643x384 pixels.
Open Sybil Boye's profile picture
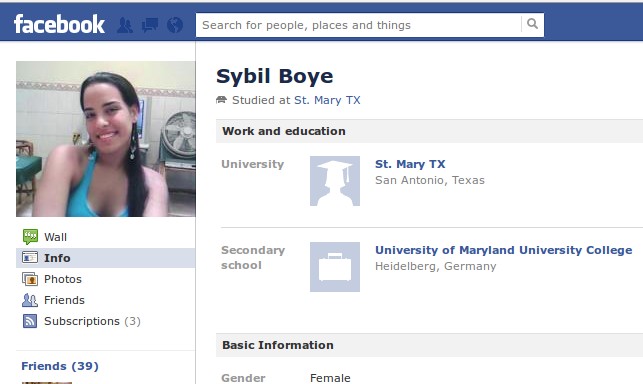tap(106, 139)
